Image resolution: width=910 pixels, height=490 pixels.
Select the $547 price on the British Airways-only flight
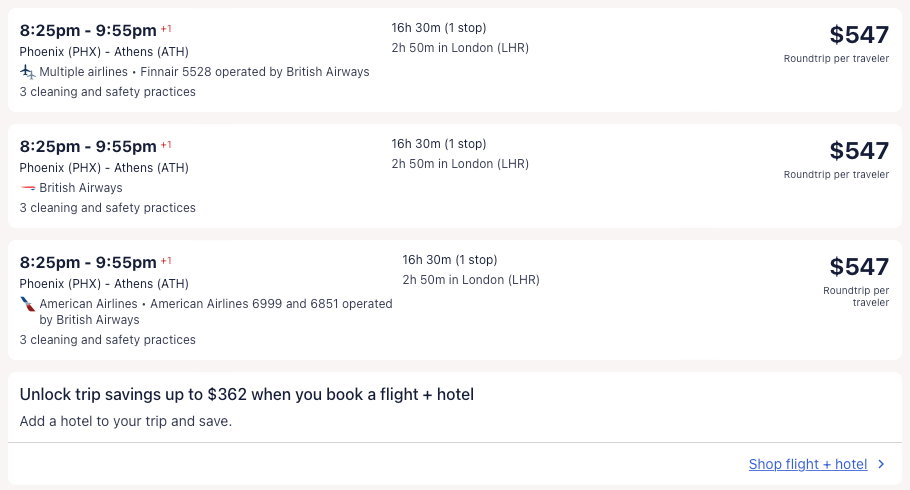click(x=858, y=151)
